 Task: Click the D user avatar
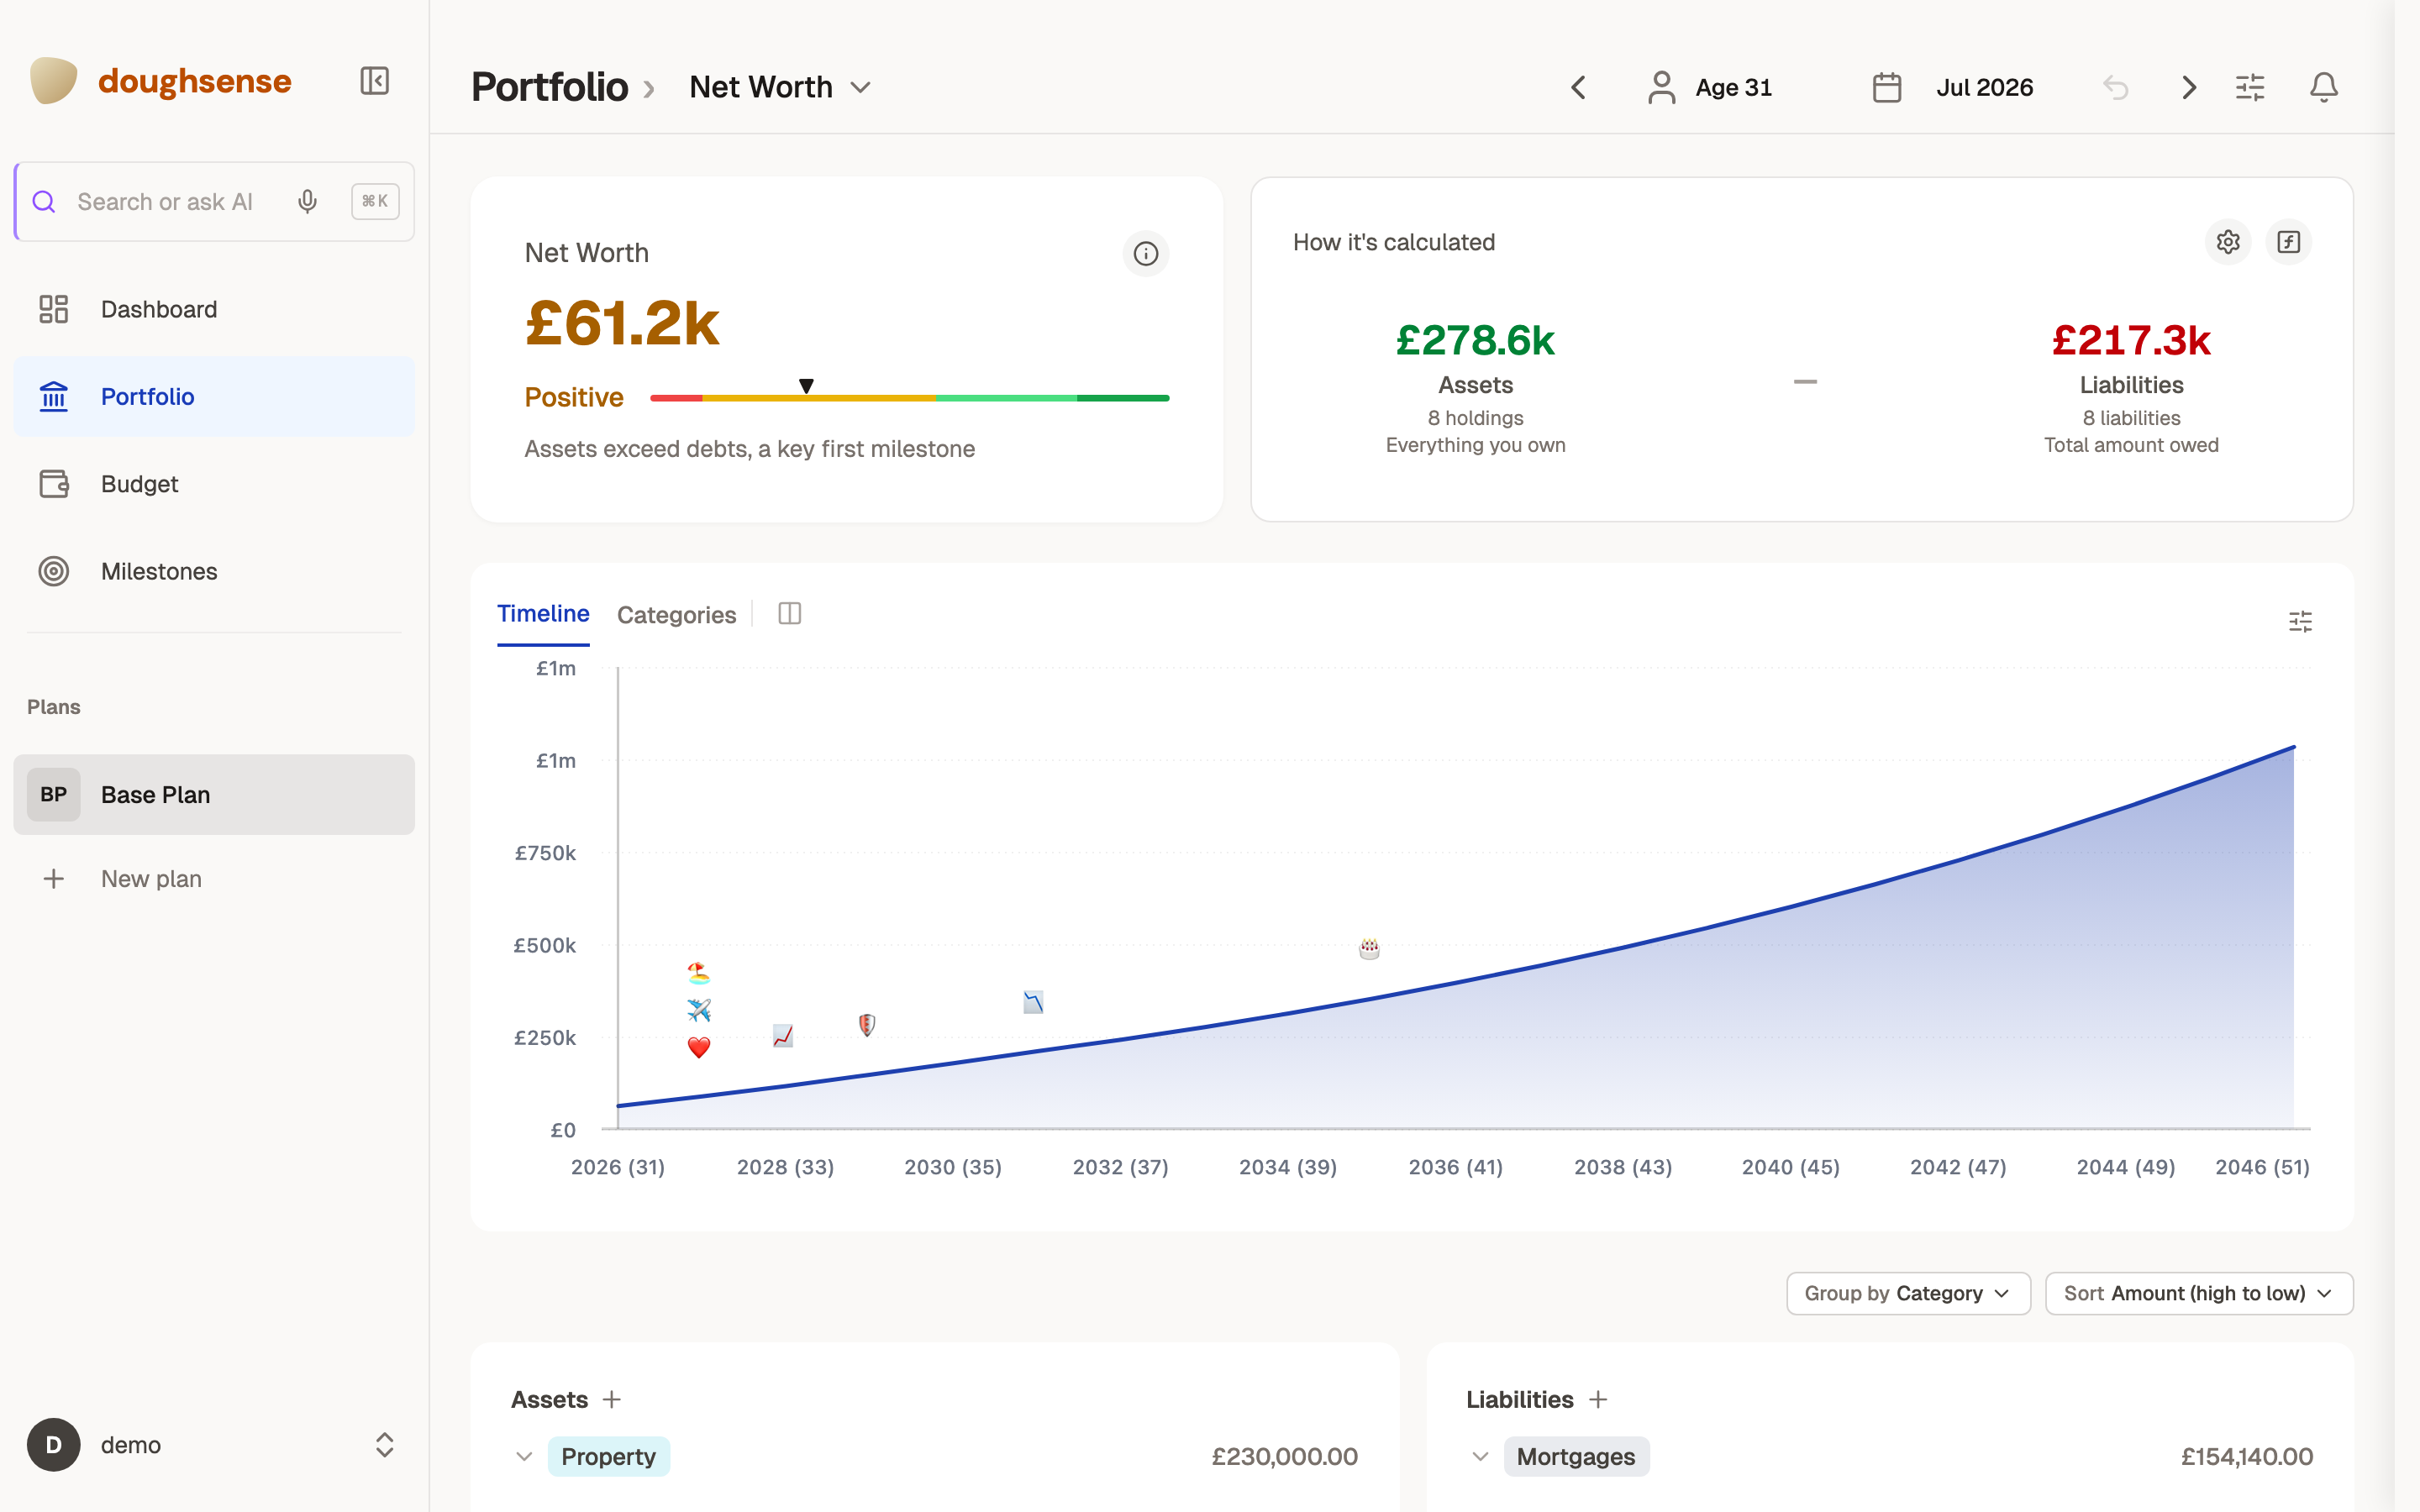(54, 1445)
